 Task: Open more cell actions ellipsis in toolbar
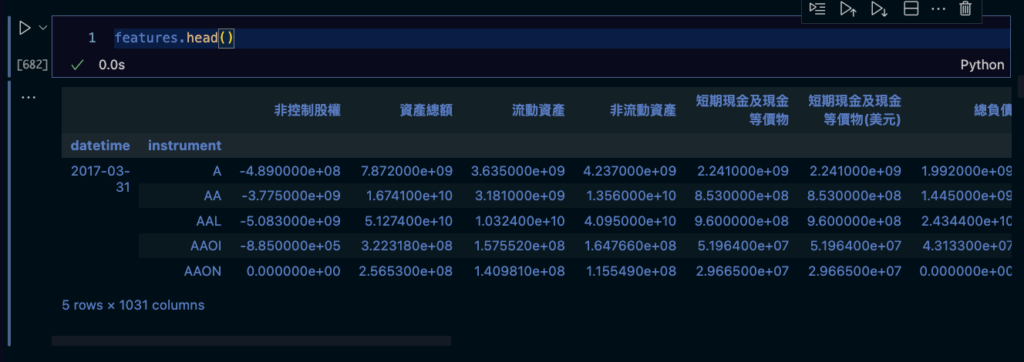click(938, 8)
